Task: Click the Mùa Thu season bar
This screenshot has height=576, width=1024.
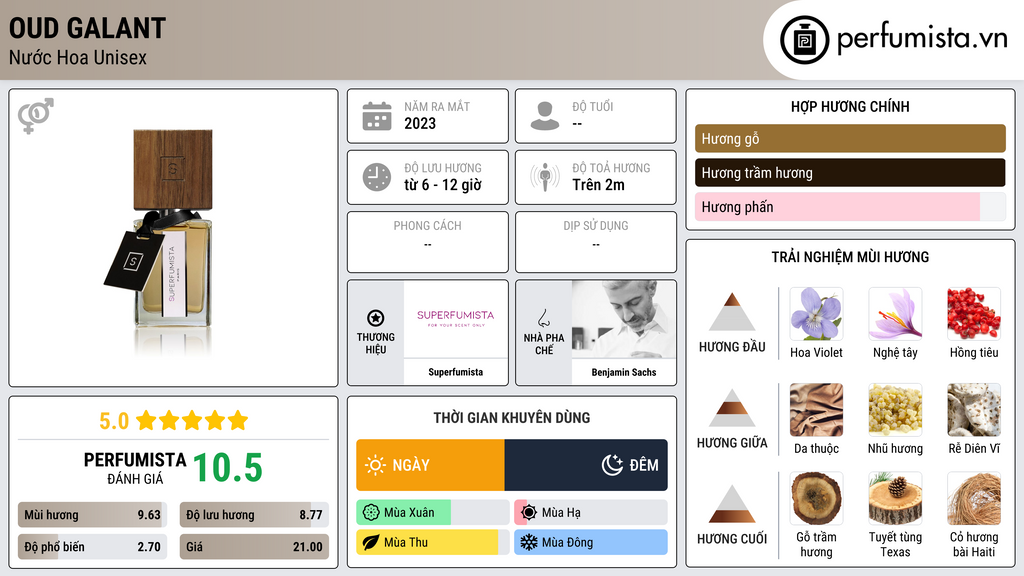Action: [x=433, y=542]
